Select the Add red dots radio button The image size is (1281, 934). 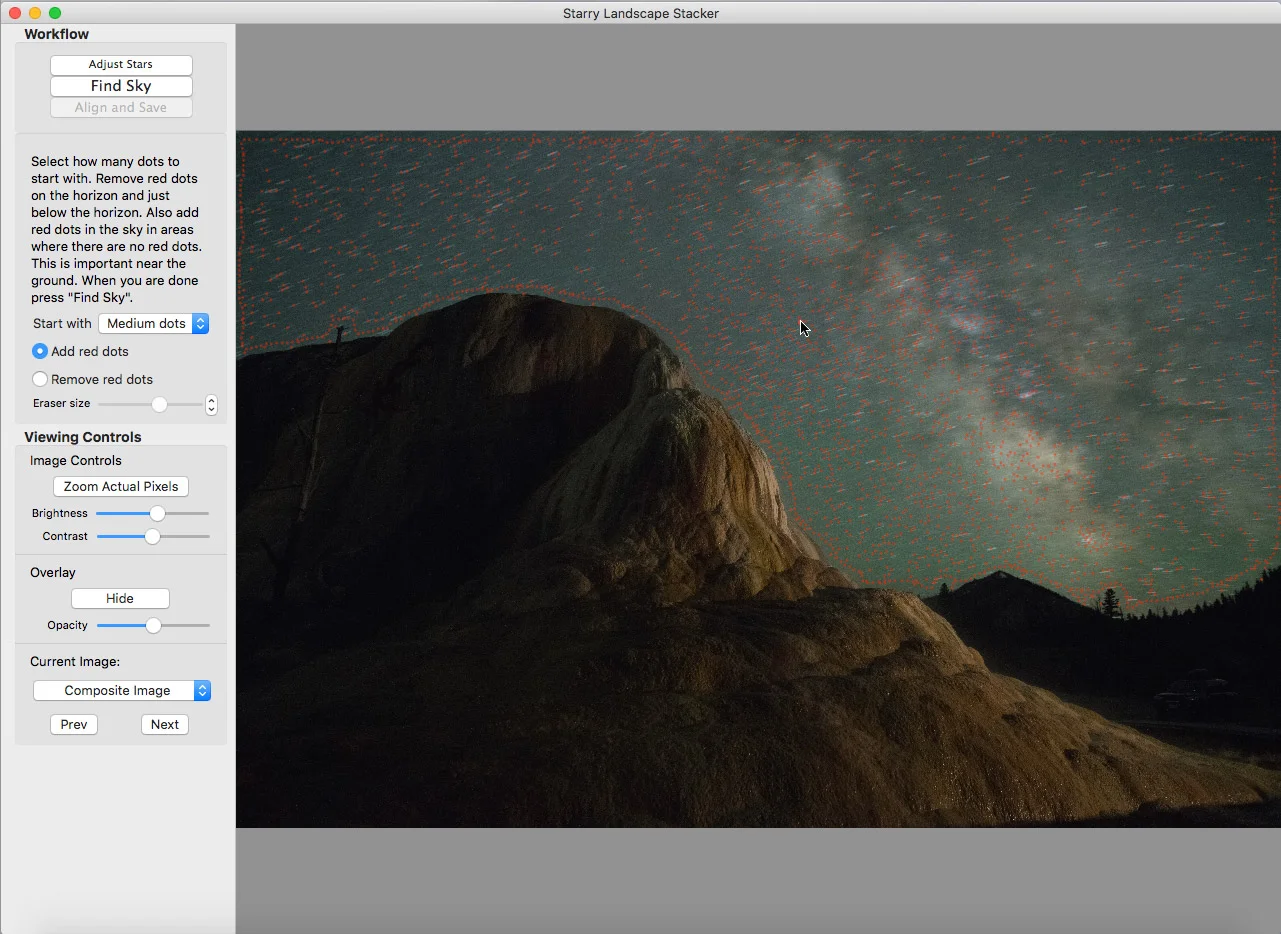click(40, 351)
